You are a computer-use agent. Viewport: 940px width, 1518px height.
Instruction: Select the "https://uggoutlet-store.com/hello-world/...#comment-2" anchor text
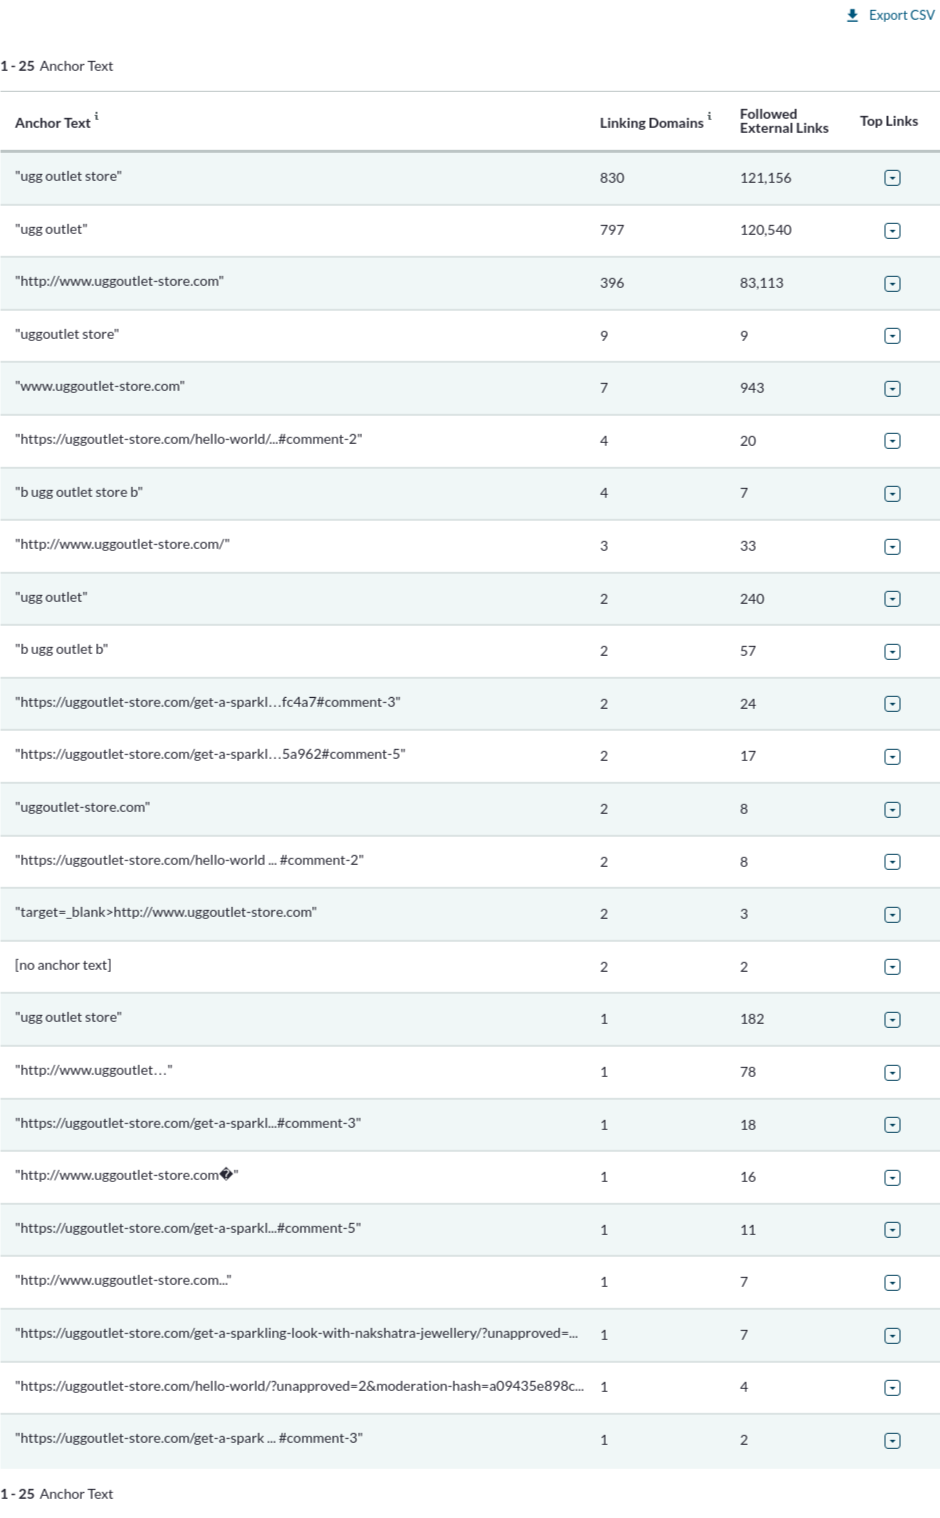click(x=188, y=439)
